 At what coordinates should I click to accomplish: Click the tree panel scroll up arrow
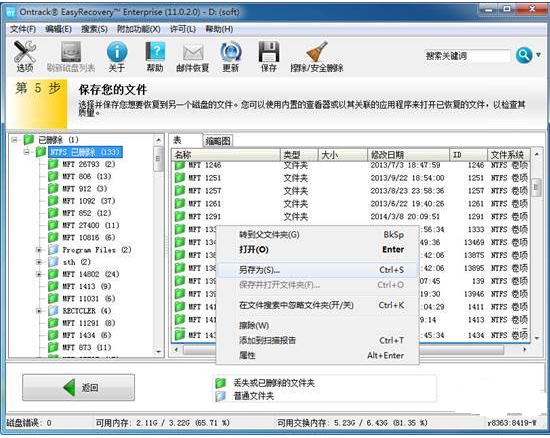click(159, 140)
